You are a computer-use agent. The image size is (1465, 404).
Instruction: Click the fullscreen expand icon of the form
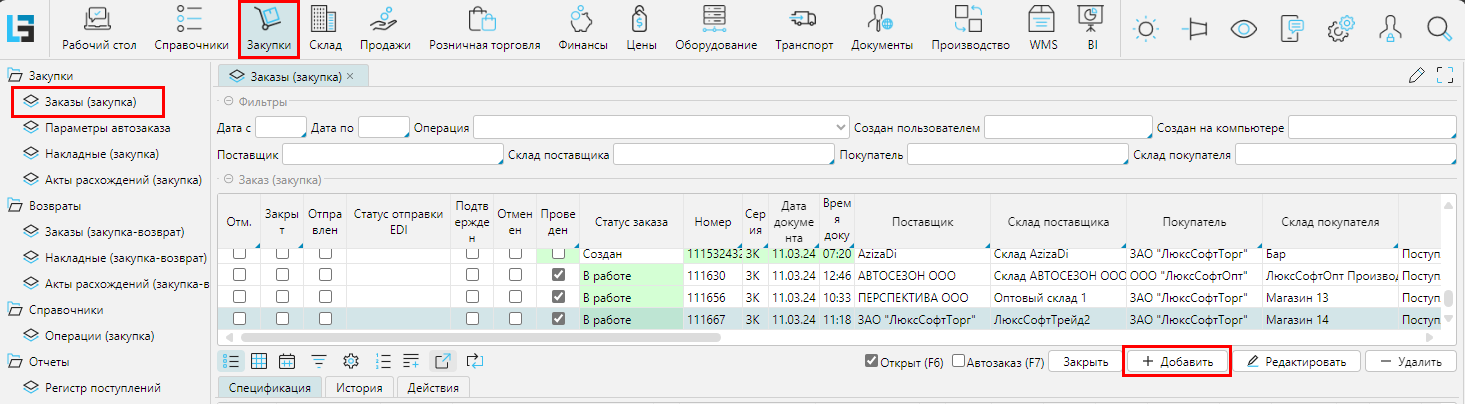point(1444,75)
